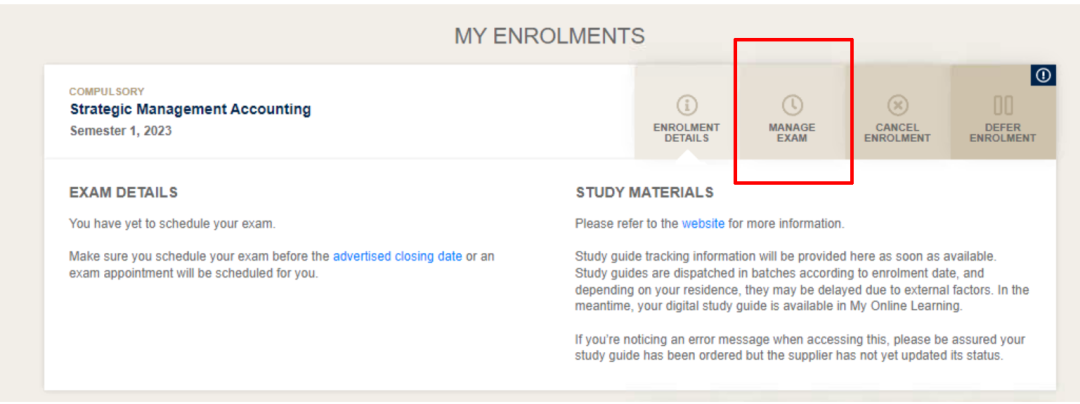Switch to the Enrolment Details tab label
Image resolution: width=1080 pixels, height=404 pixels.
click(x=687, y=132)
